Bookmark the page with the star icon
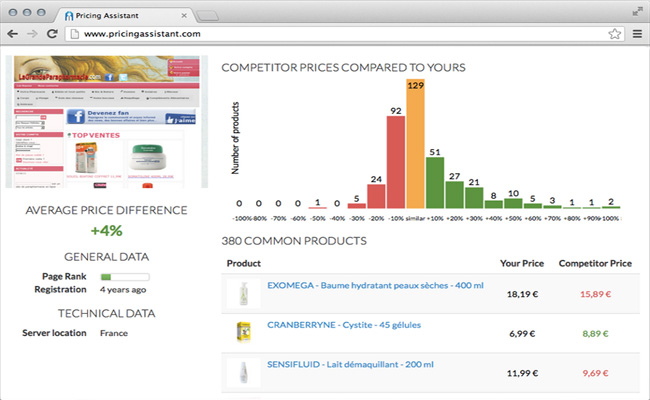Viewport: 650px width, 400px height. 615,34
